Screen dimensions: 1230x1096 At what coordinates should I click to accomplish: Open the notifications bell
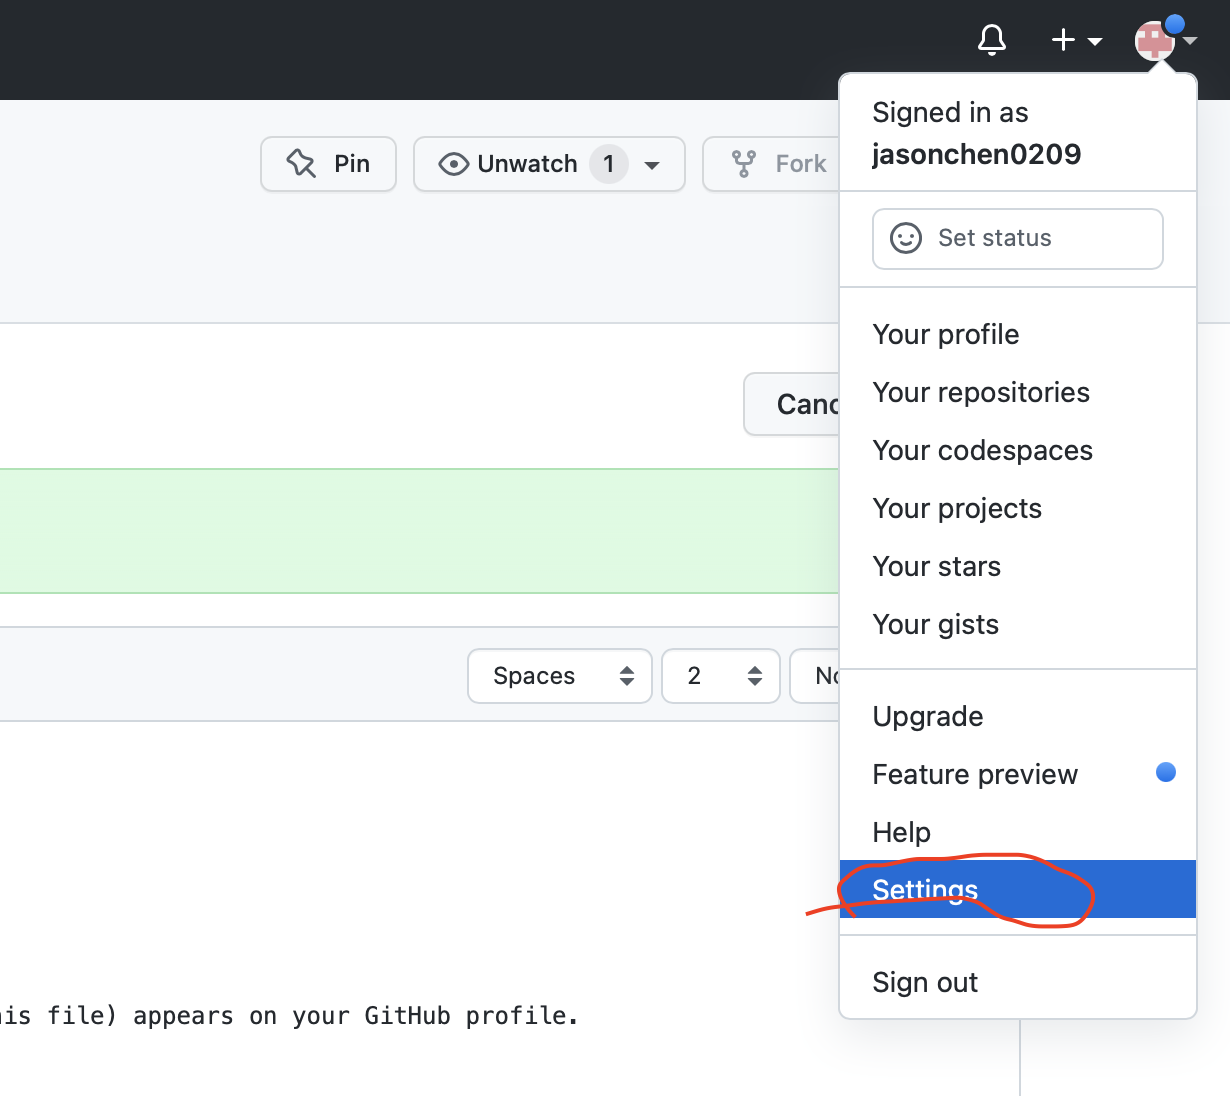tap(991, 40)
